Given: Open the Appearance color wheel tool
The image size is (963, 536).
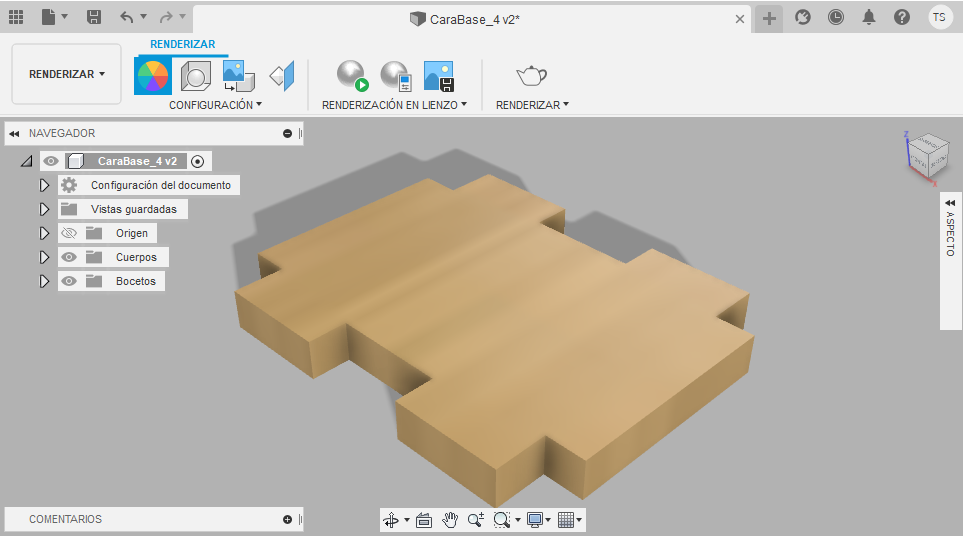Looking at the screenshot, I should [153, 76].
